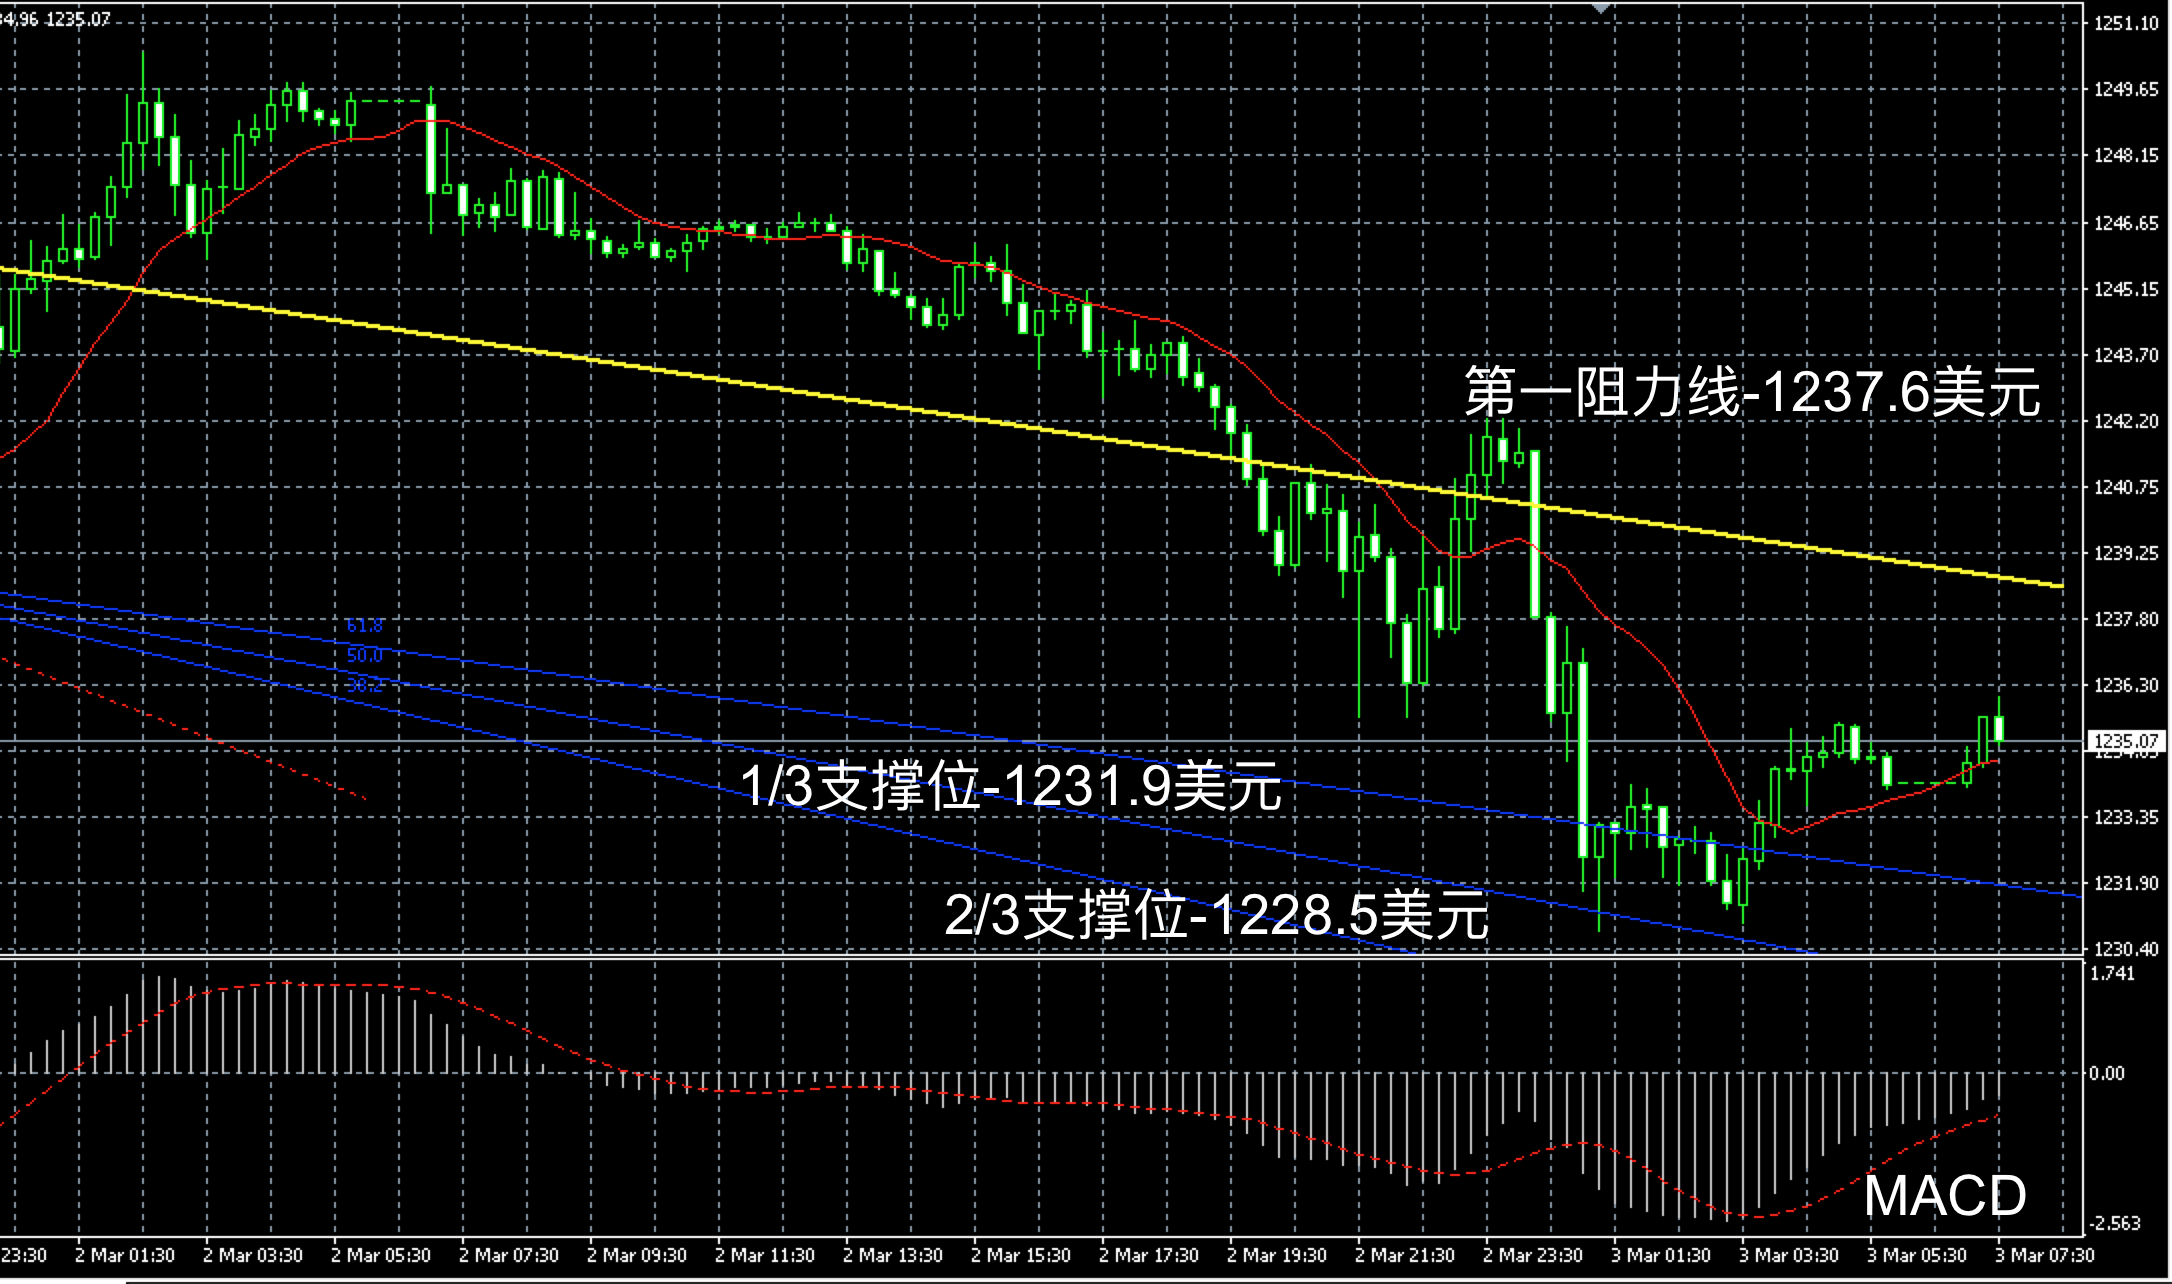Screen dimensions: 2172x1284
Task: Click the 1251.10 price scale value
Action: [x=2126, y=24]
